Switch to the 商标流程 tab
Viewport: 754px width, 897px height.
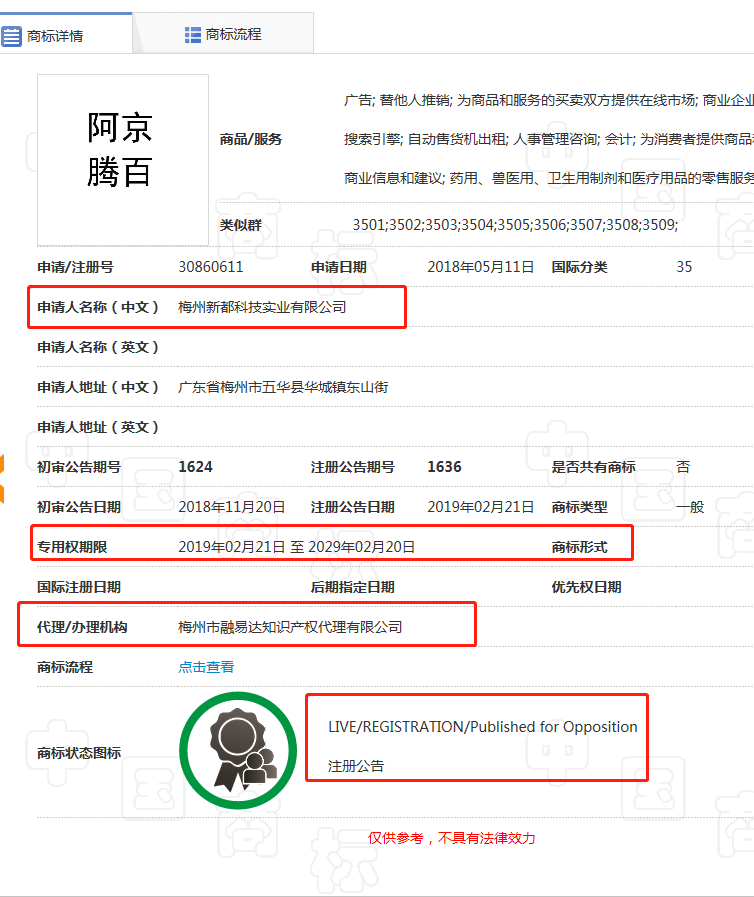coord(233,35)
